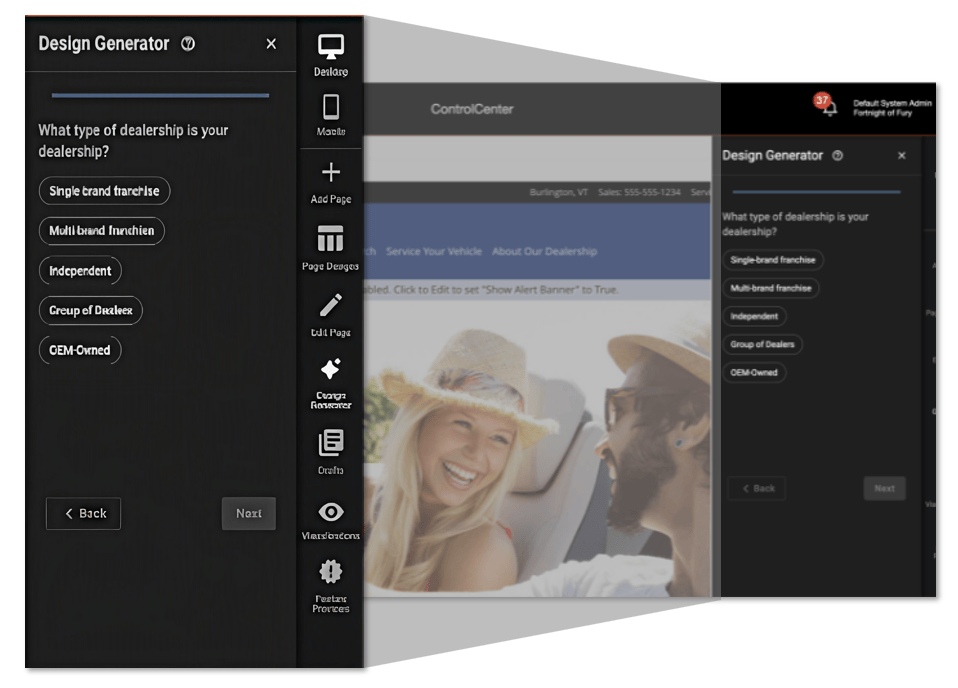
Task: Open About Our Dealership nav menu
Action: pos(544,251)
